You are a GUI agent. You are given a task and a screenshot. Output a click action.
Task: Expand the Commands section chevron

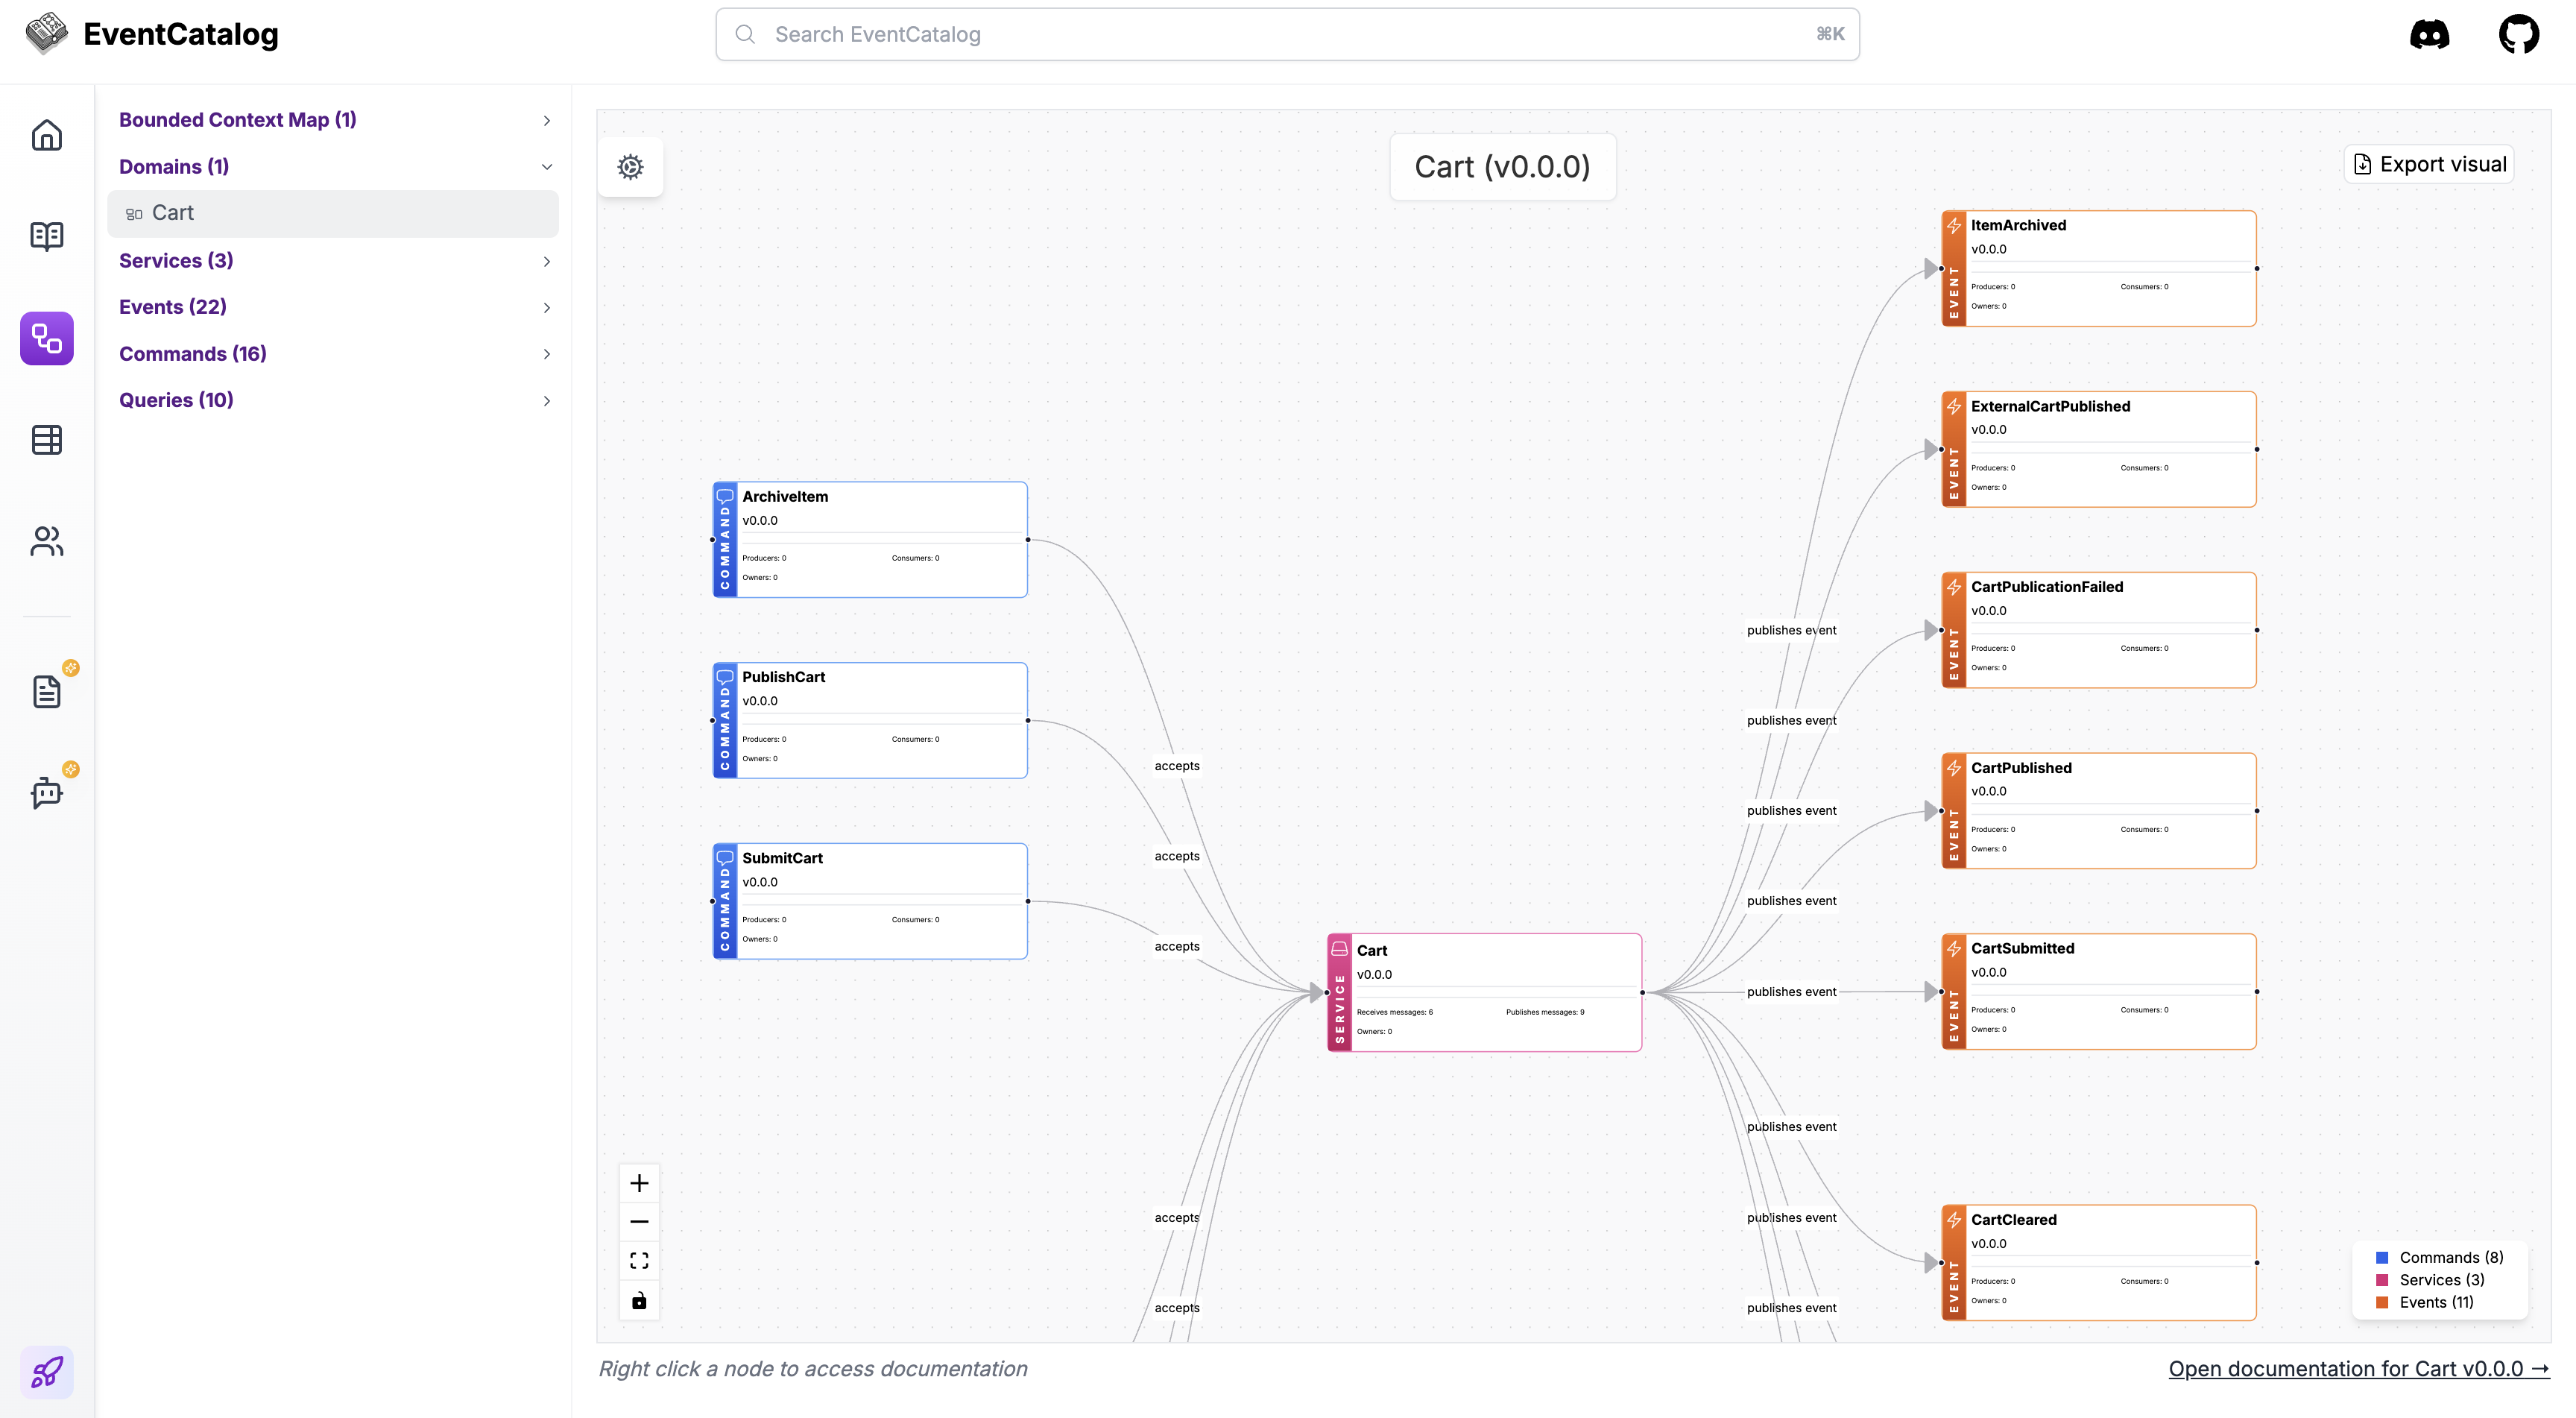[x=547, y=354]
